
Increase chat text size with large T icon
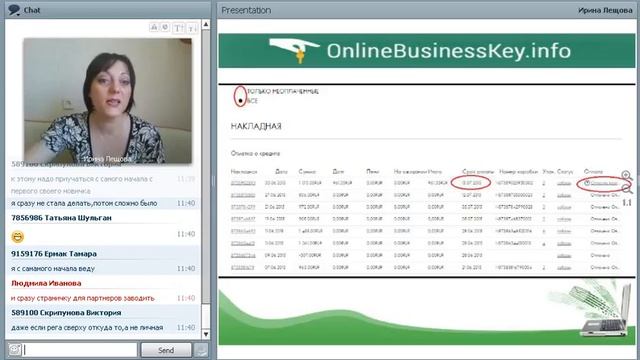point(178,28)
